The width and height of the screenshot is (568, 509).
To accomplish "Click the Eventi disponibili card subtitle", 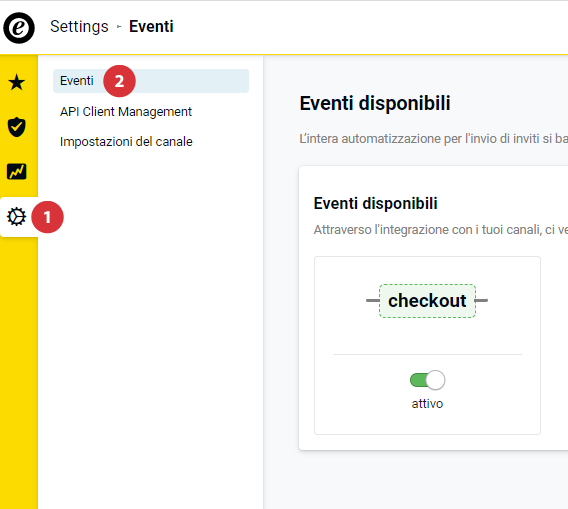I will 376,203.
